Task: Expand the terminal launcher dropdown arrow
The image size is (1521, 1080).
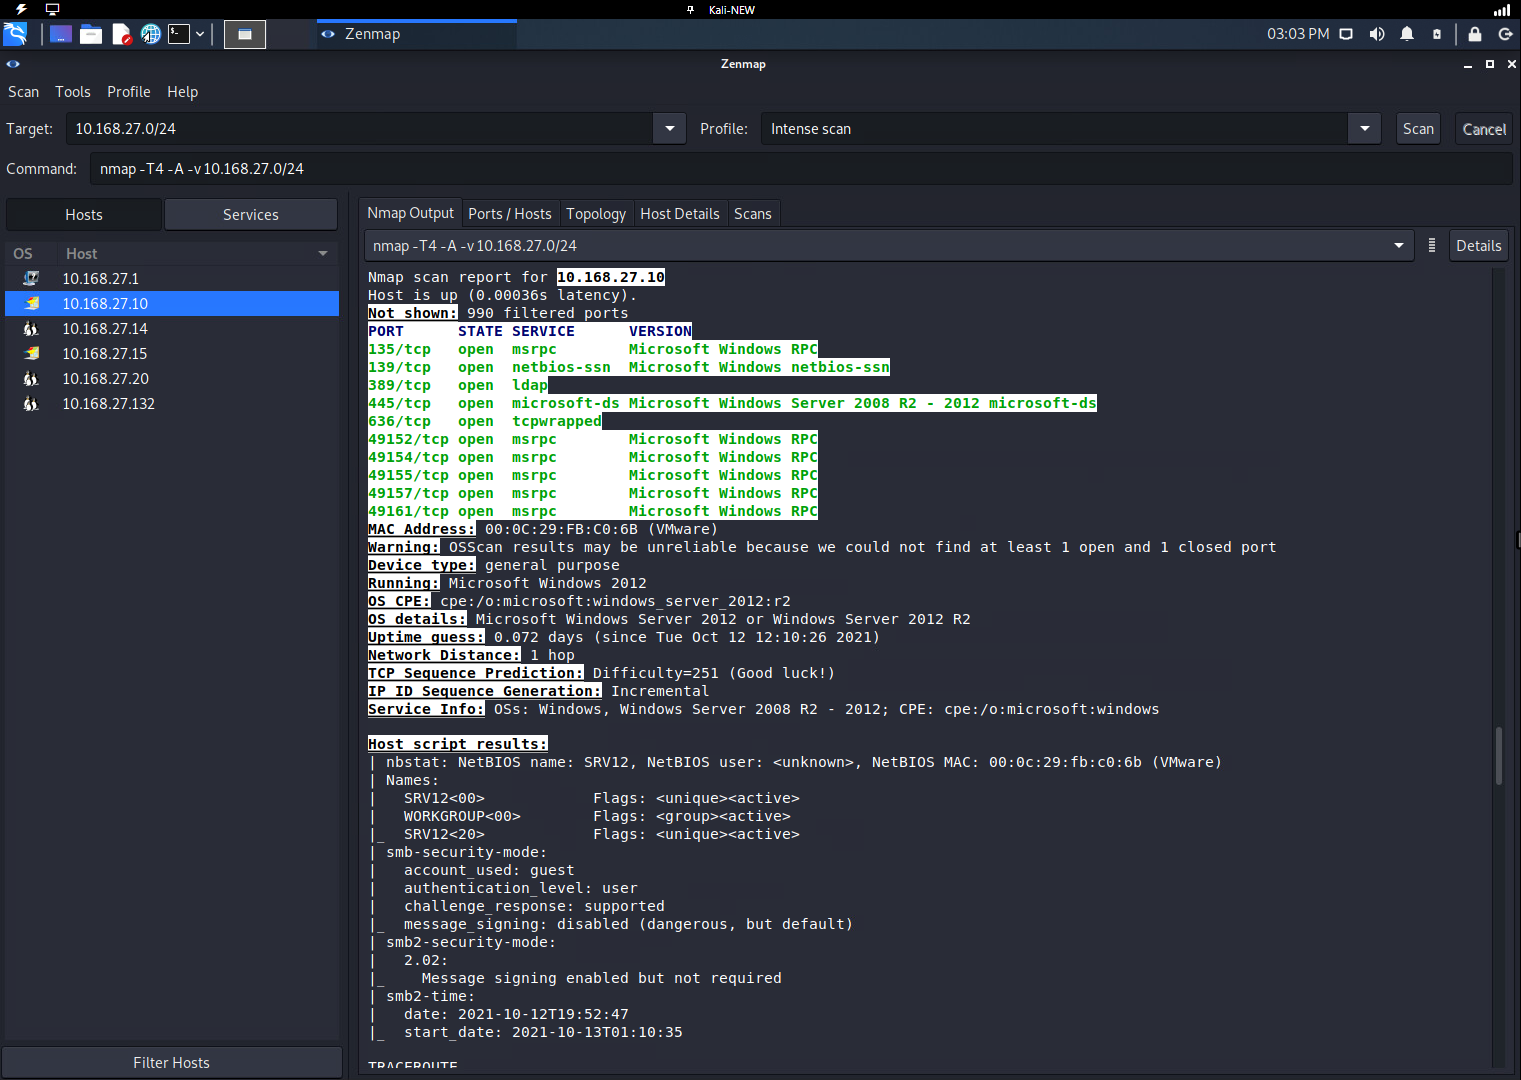Action: 200,34
